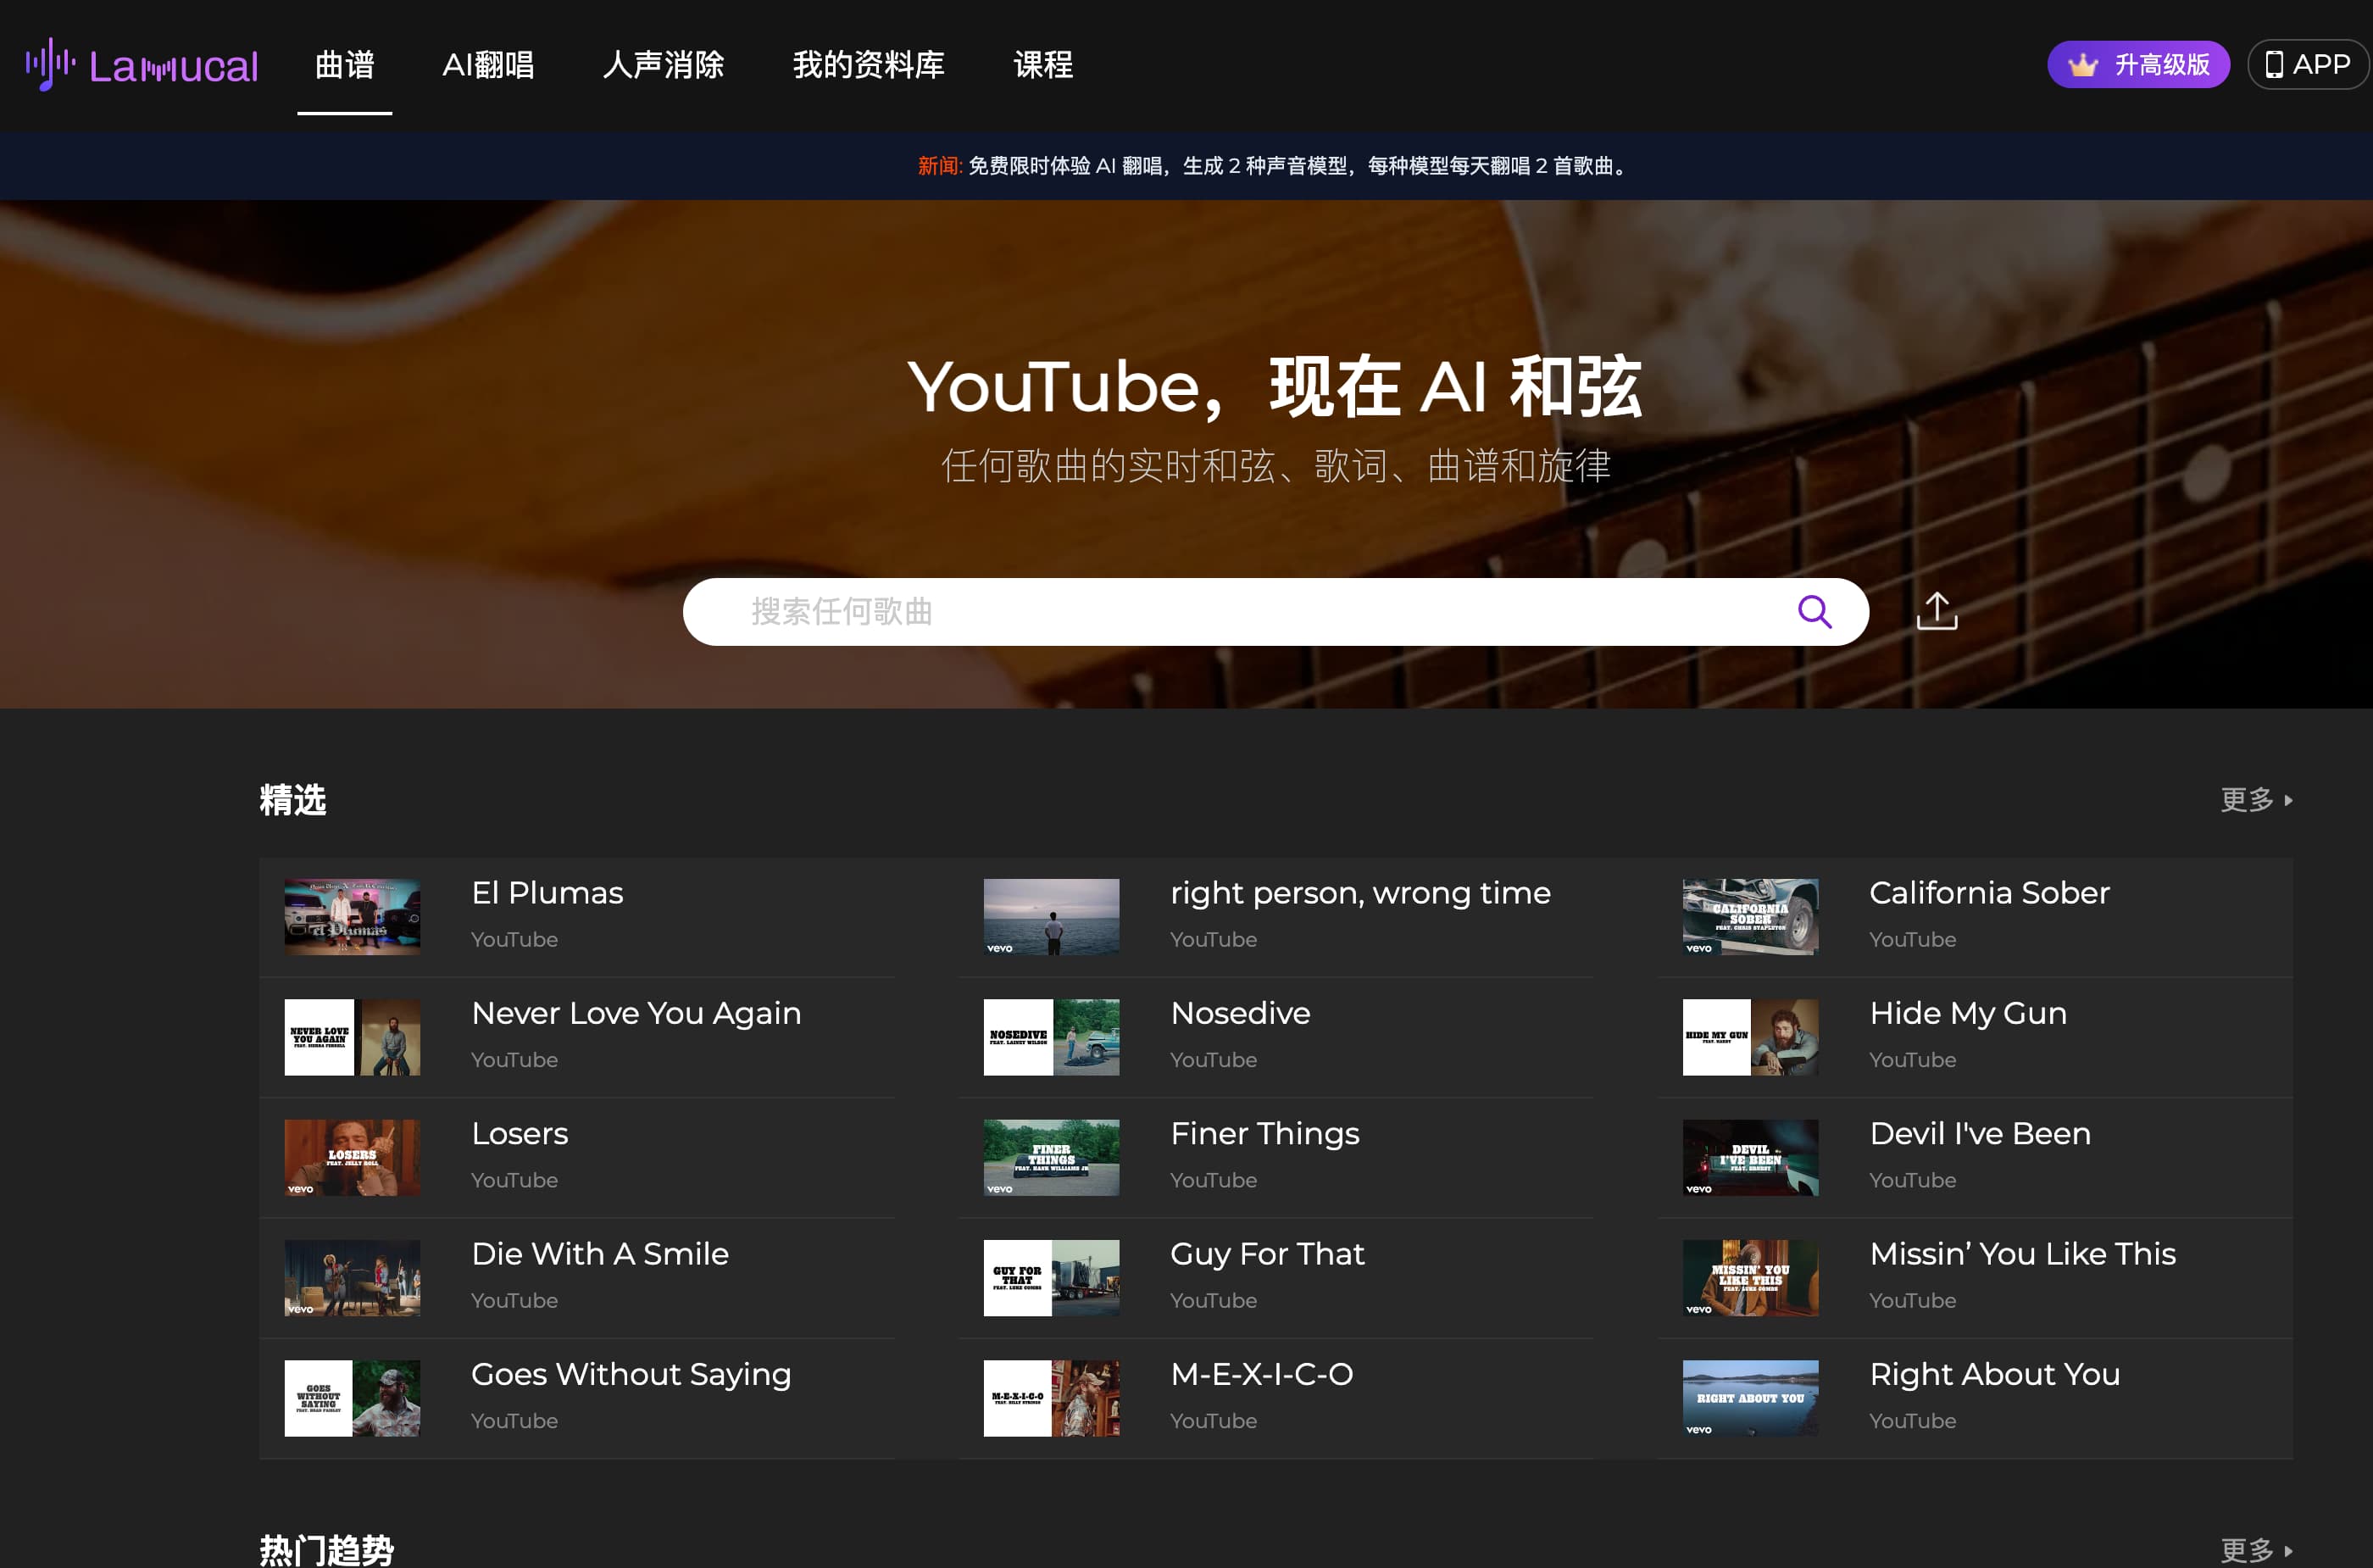2373x1568 pixels.
Task: Open Devil I've Been thumbnail
Action: [x=1750, y=1158]
